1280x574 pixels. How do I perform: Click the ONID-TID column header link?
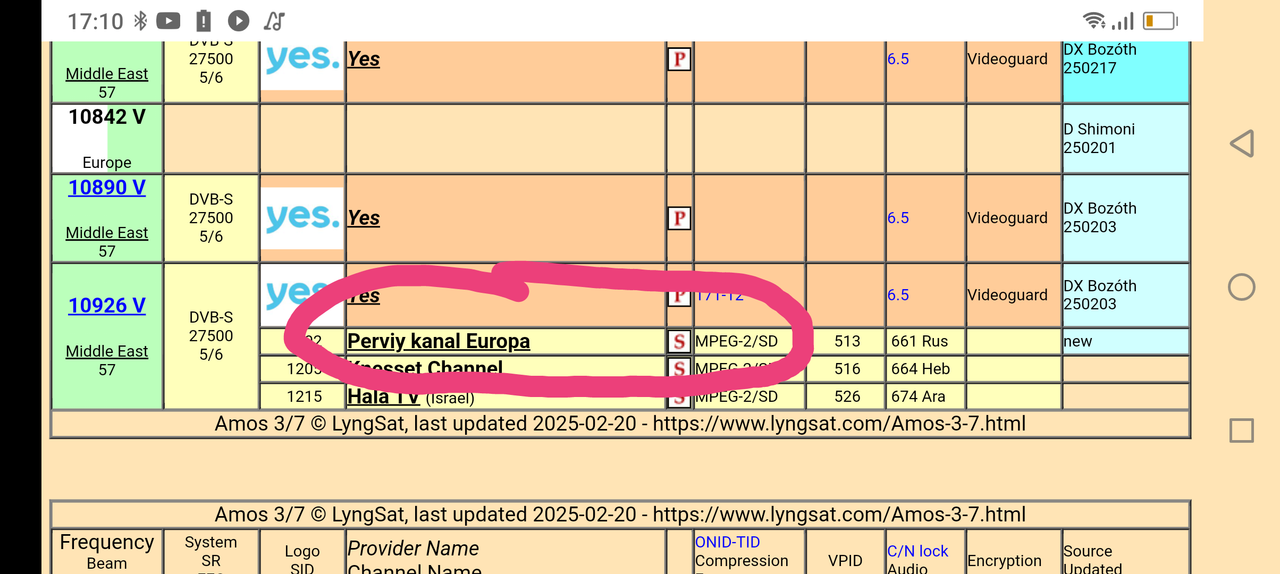pos(728,542)
